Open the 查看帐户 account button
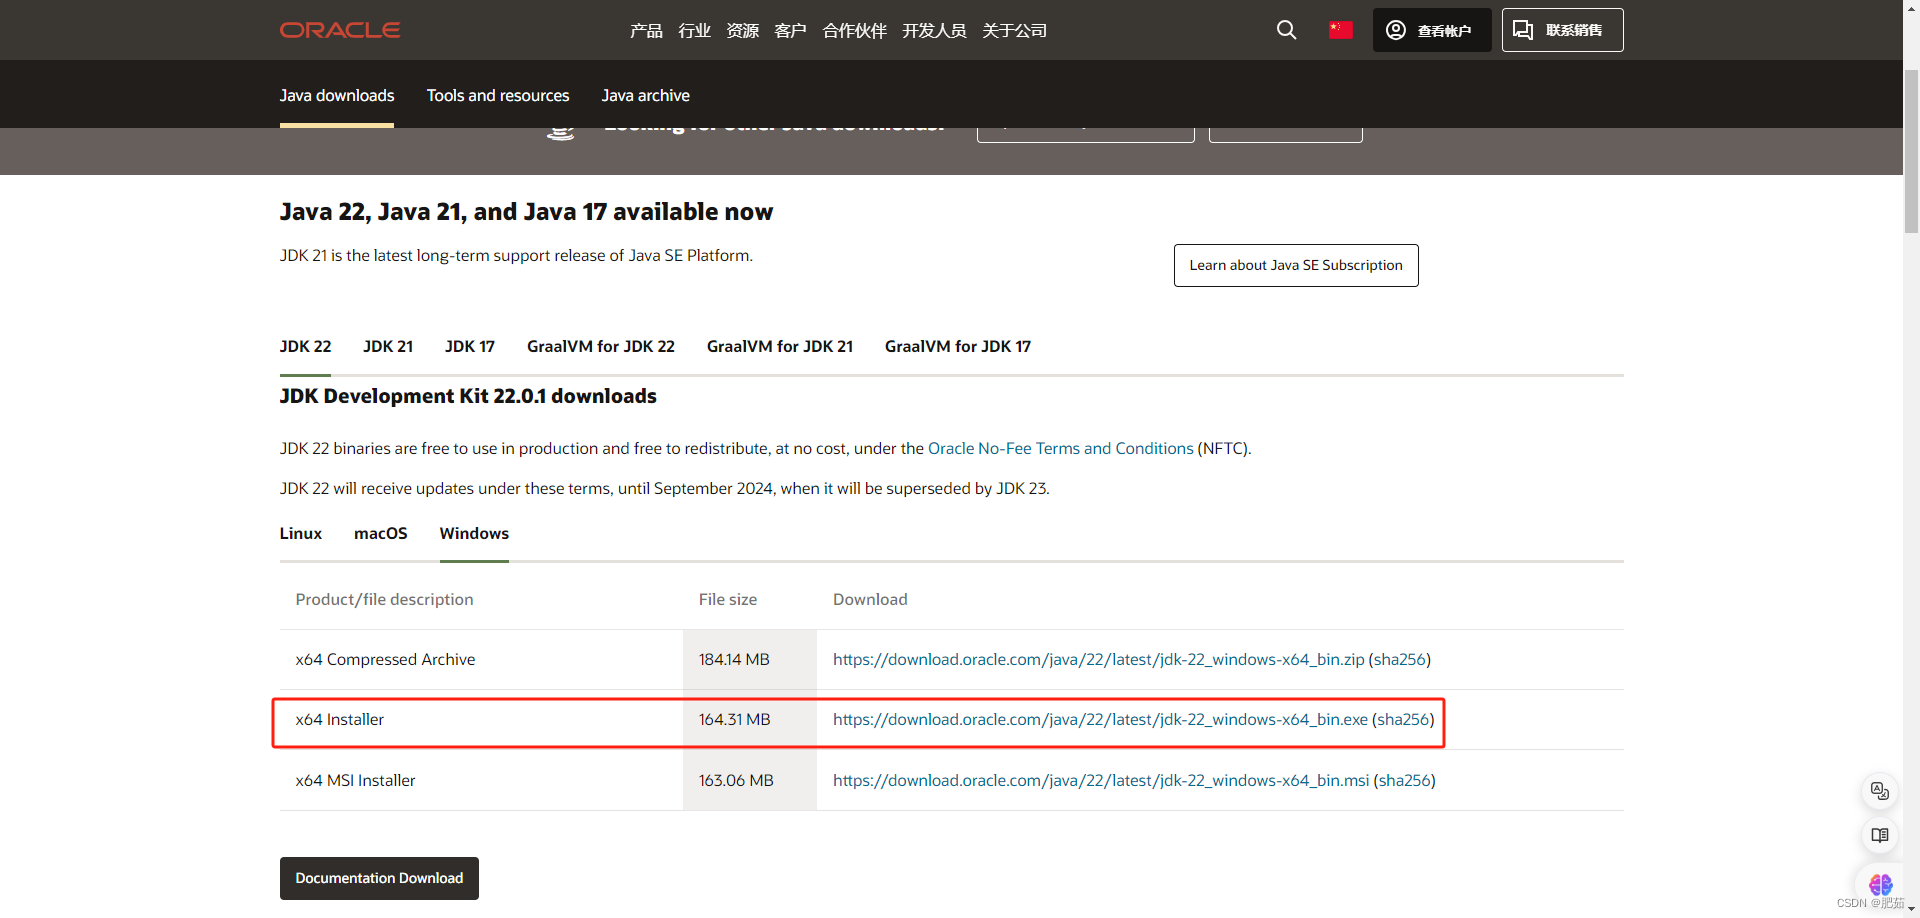This screenshot has width=1920, height=918. tap(1432, 30)
